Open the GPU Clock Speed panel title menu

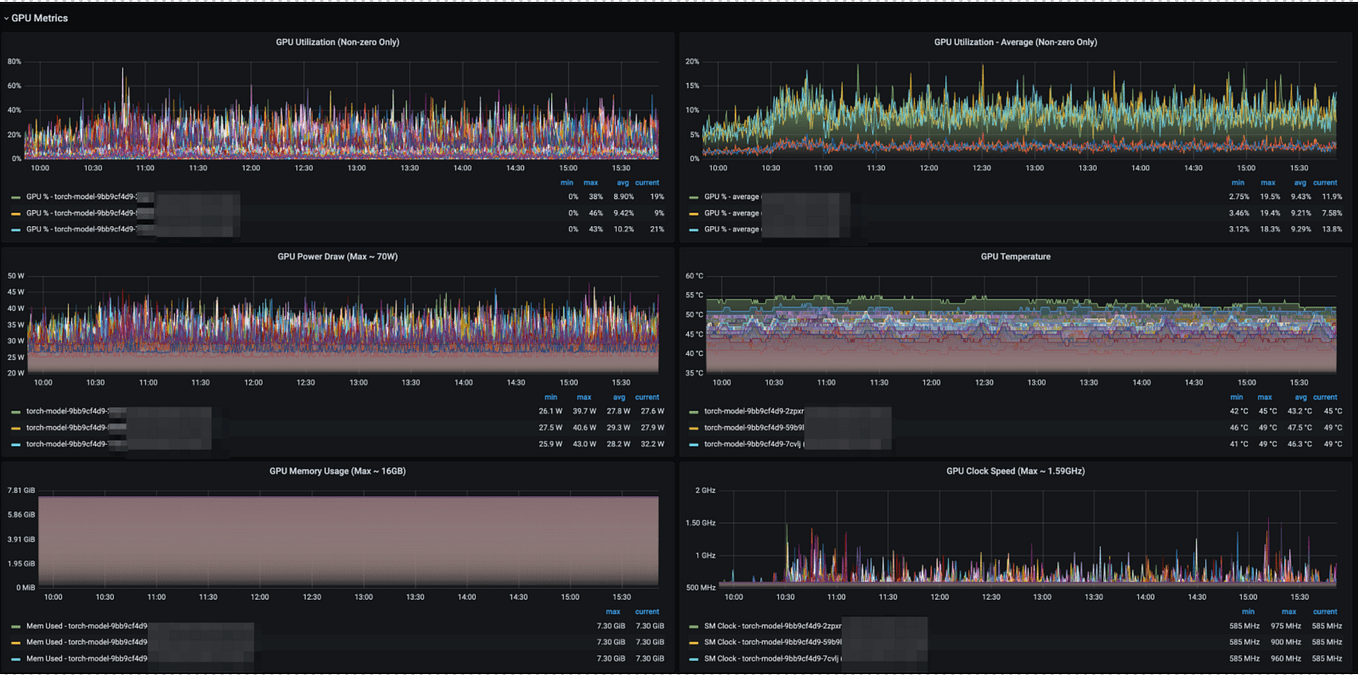point(1015,471)
